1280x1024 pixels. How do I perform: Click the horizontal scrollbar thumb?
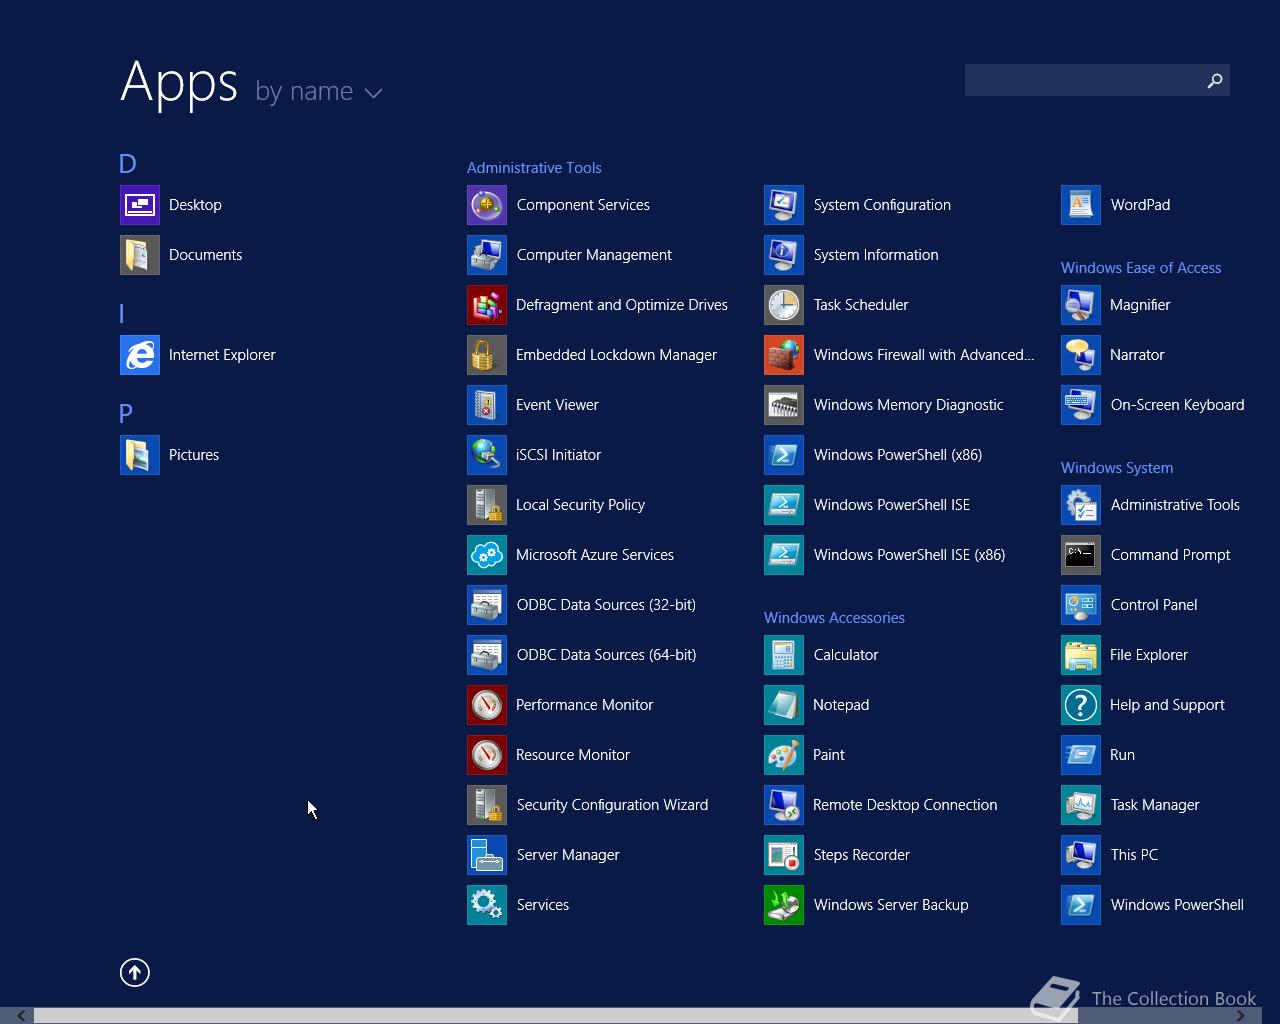coord(556,1016)
